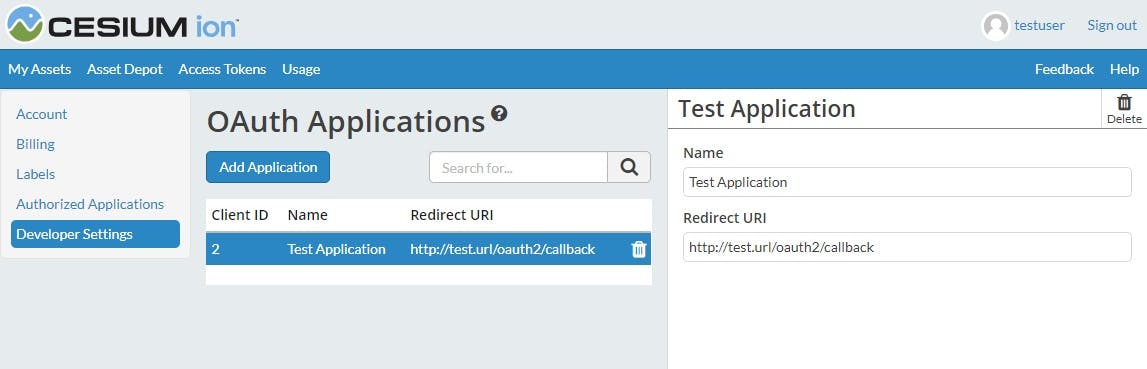Viewport: 1147px width, 369px height.
Task: Sort by Client ID column header
Action: [x=240, y=215]
